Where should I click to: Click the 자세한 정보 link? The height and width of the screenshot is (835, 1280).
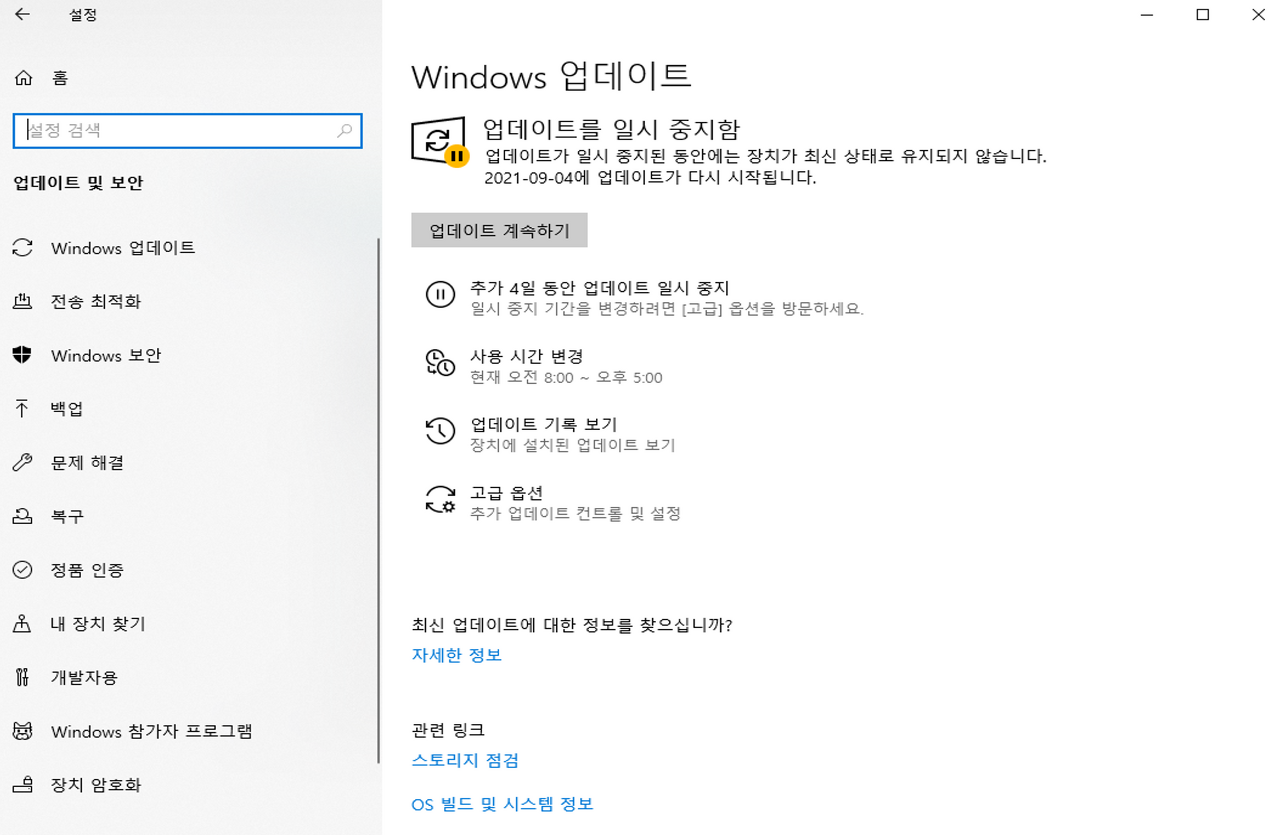pyautogui.click(x=456, y=655)
